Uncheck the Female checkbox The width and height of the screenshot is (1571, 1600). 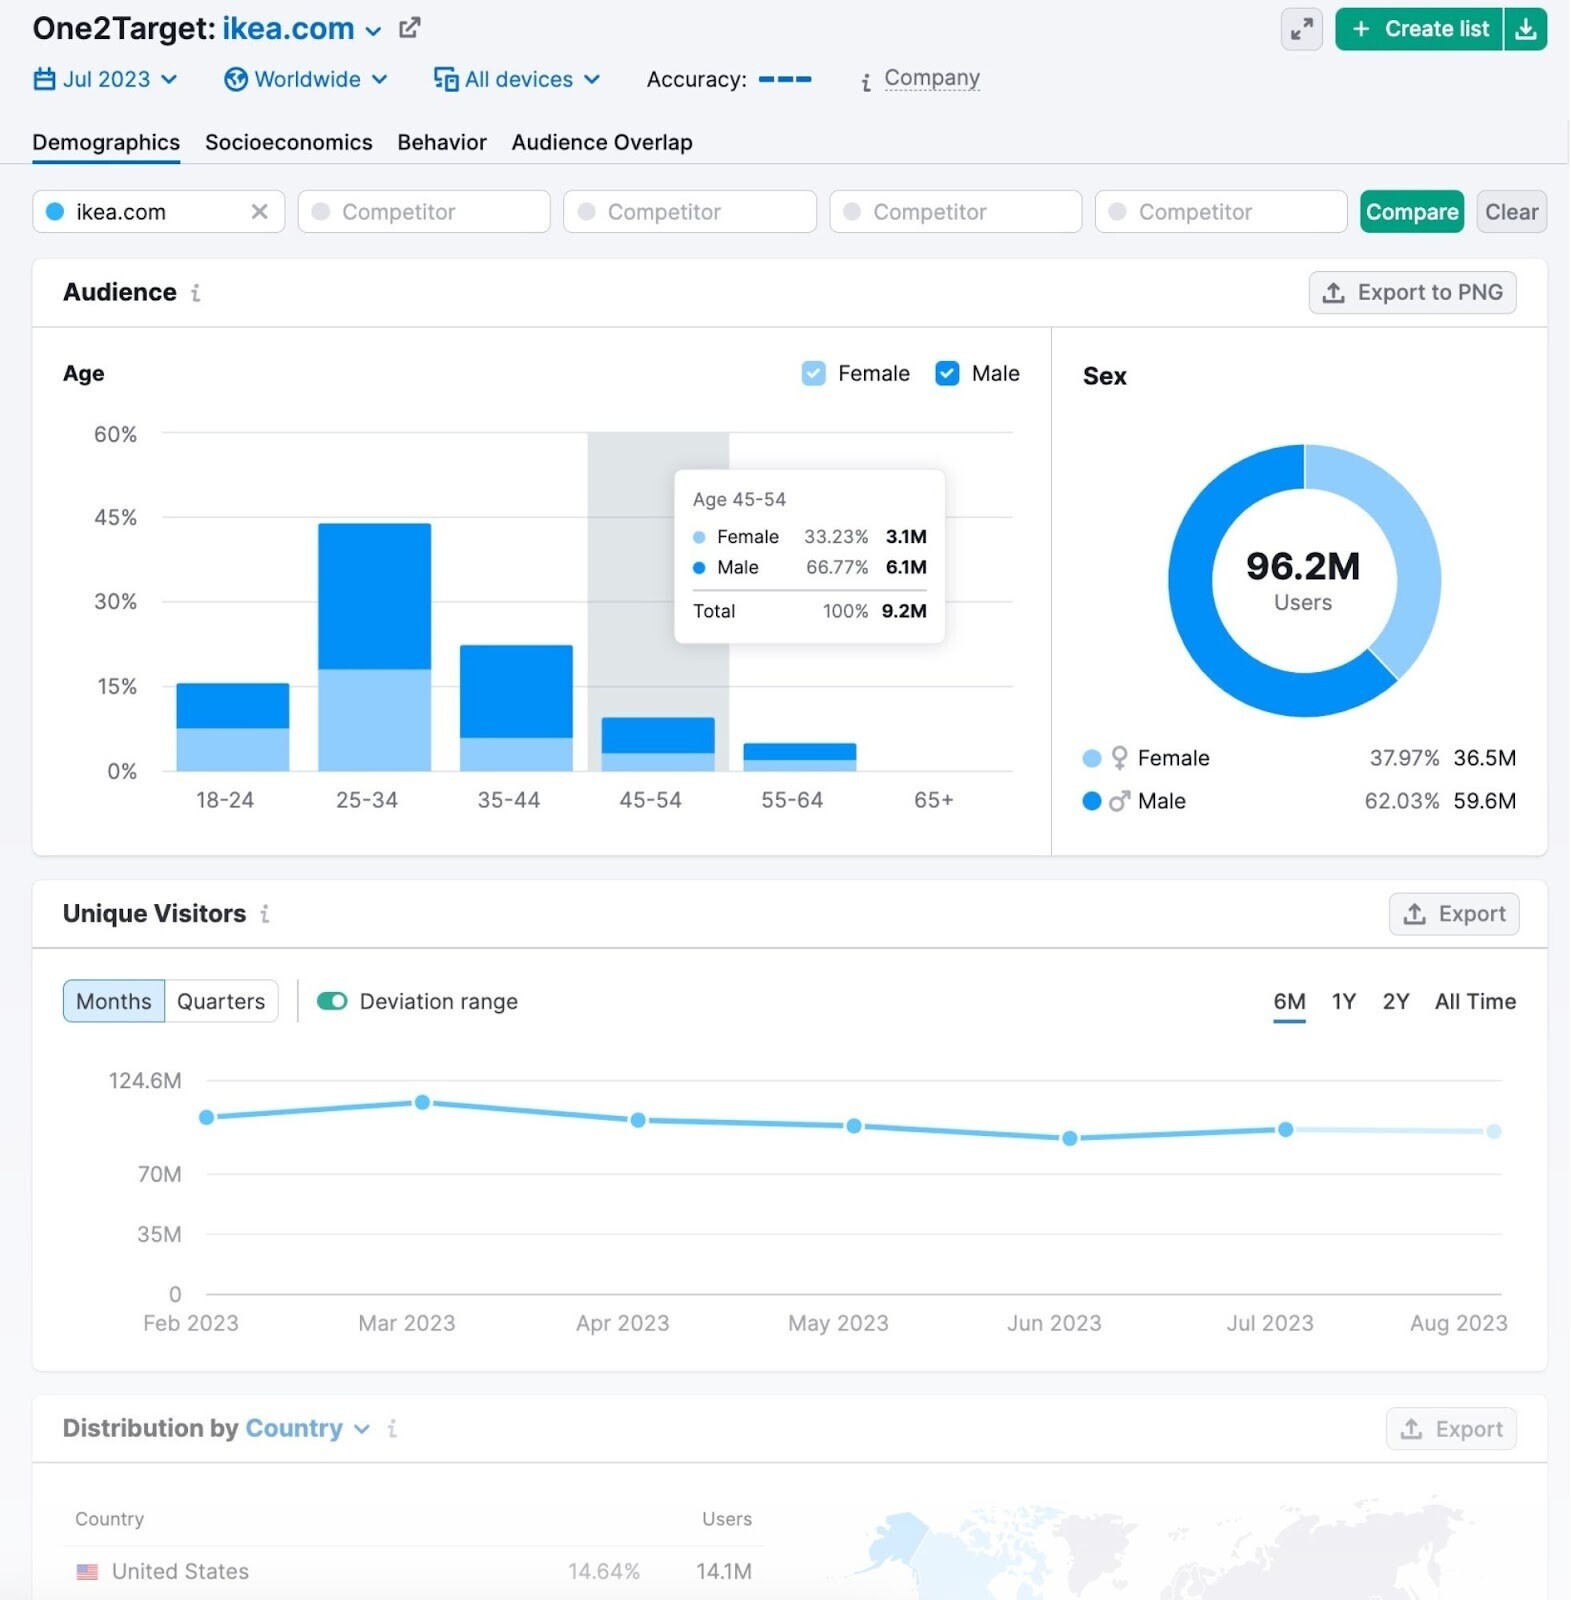pyautogui.click(x=814, y=374)
